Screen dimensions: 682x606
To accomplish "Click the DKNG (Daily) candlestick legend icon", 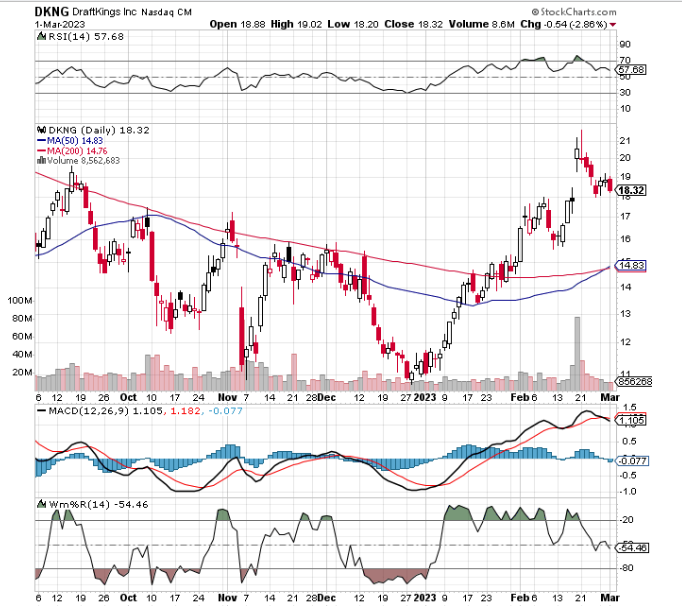I will click(42, 130).
